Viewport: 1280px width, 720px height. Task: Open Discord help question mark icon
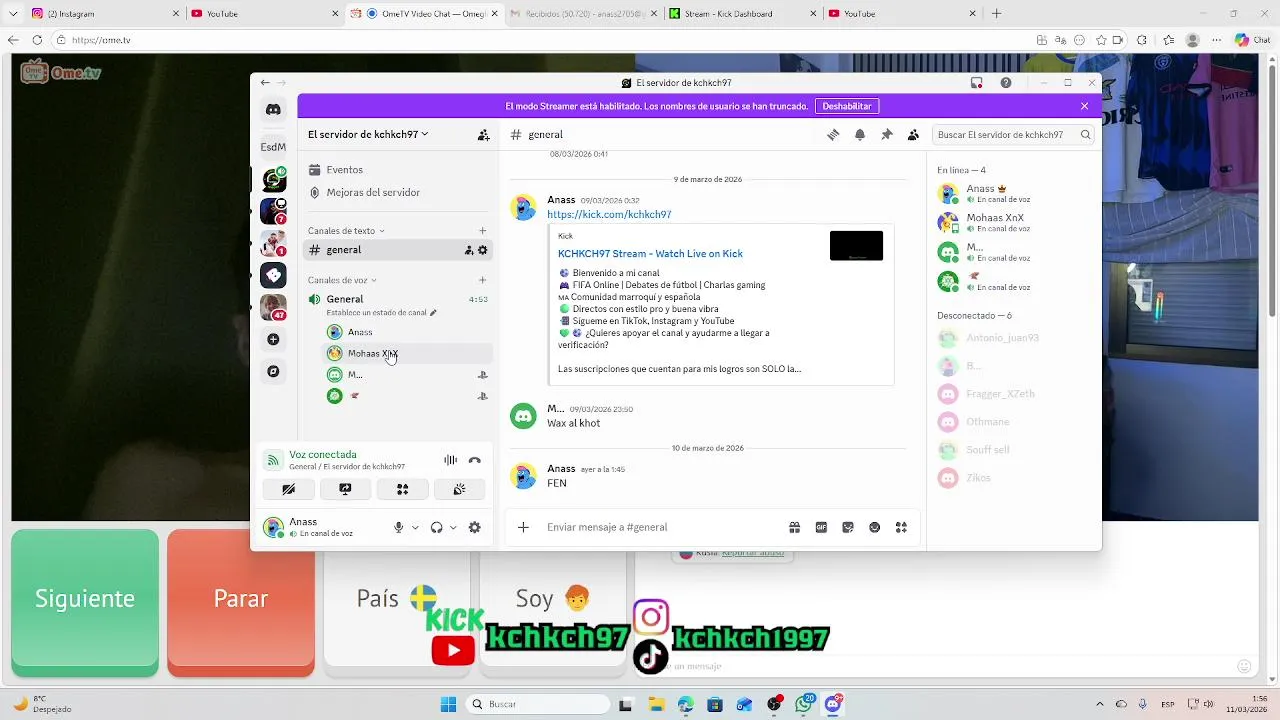point(1006,83)
